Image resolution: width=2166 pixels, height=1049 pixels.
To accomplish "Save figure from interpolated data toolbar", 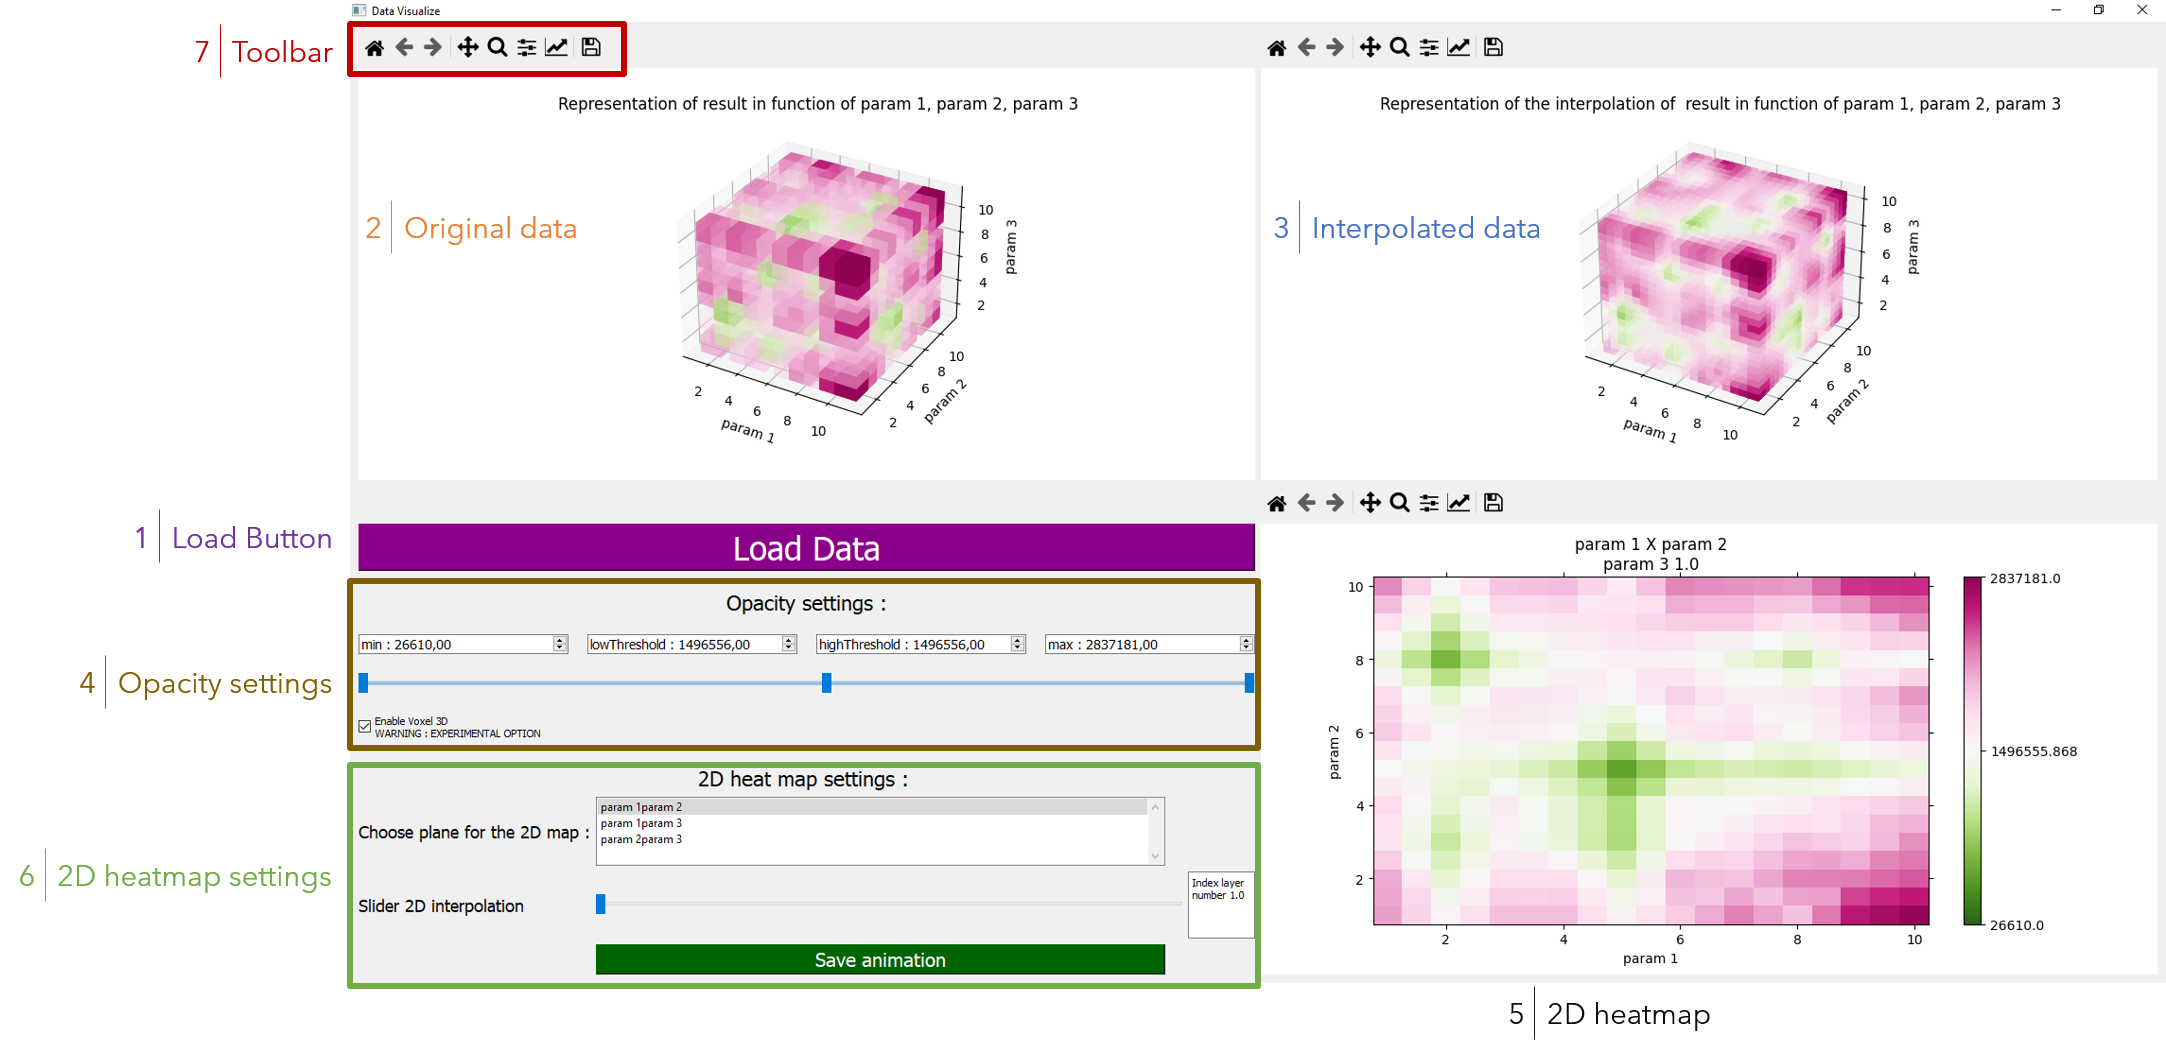I will 1493,47.
